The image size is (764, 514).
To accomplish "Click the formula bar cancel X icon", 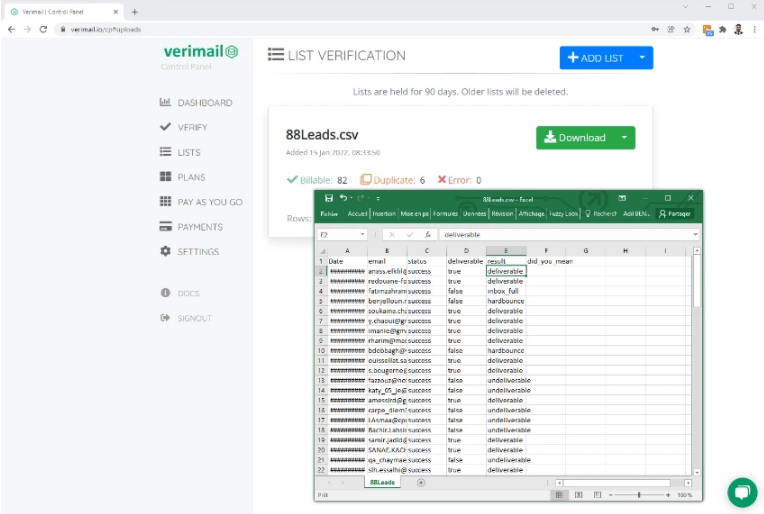I will (392, 234).
